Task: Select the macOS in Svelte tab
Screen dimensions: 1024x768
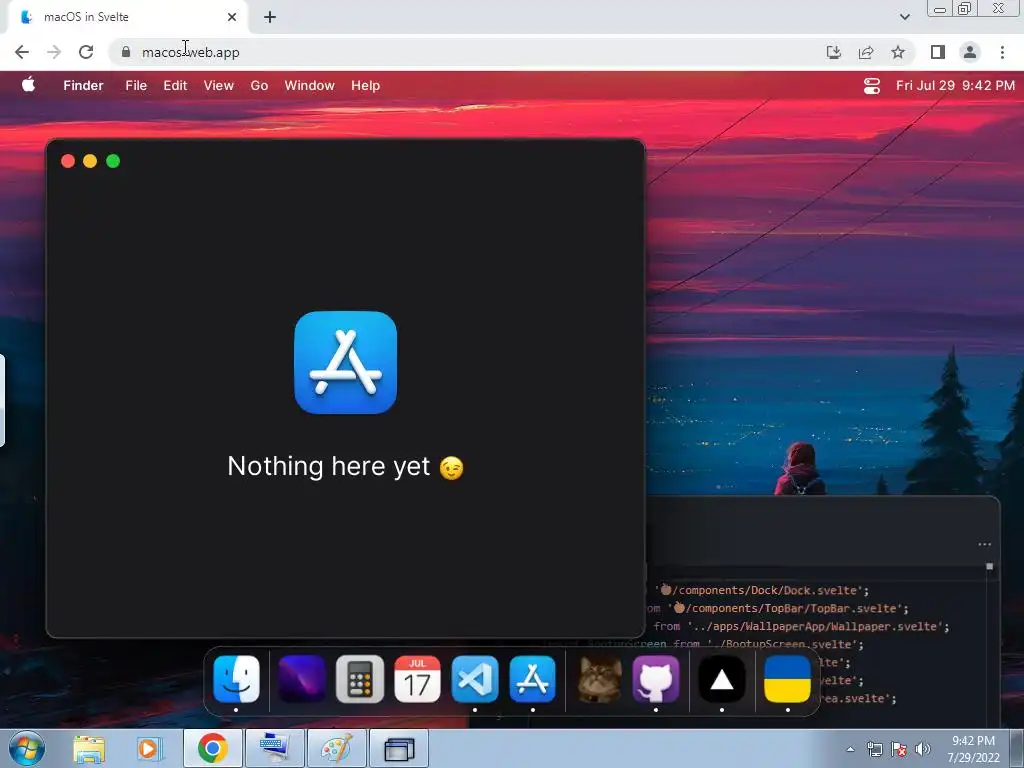Action: point(127,17)
